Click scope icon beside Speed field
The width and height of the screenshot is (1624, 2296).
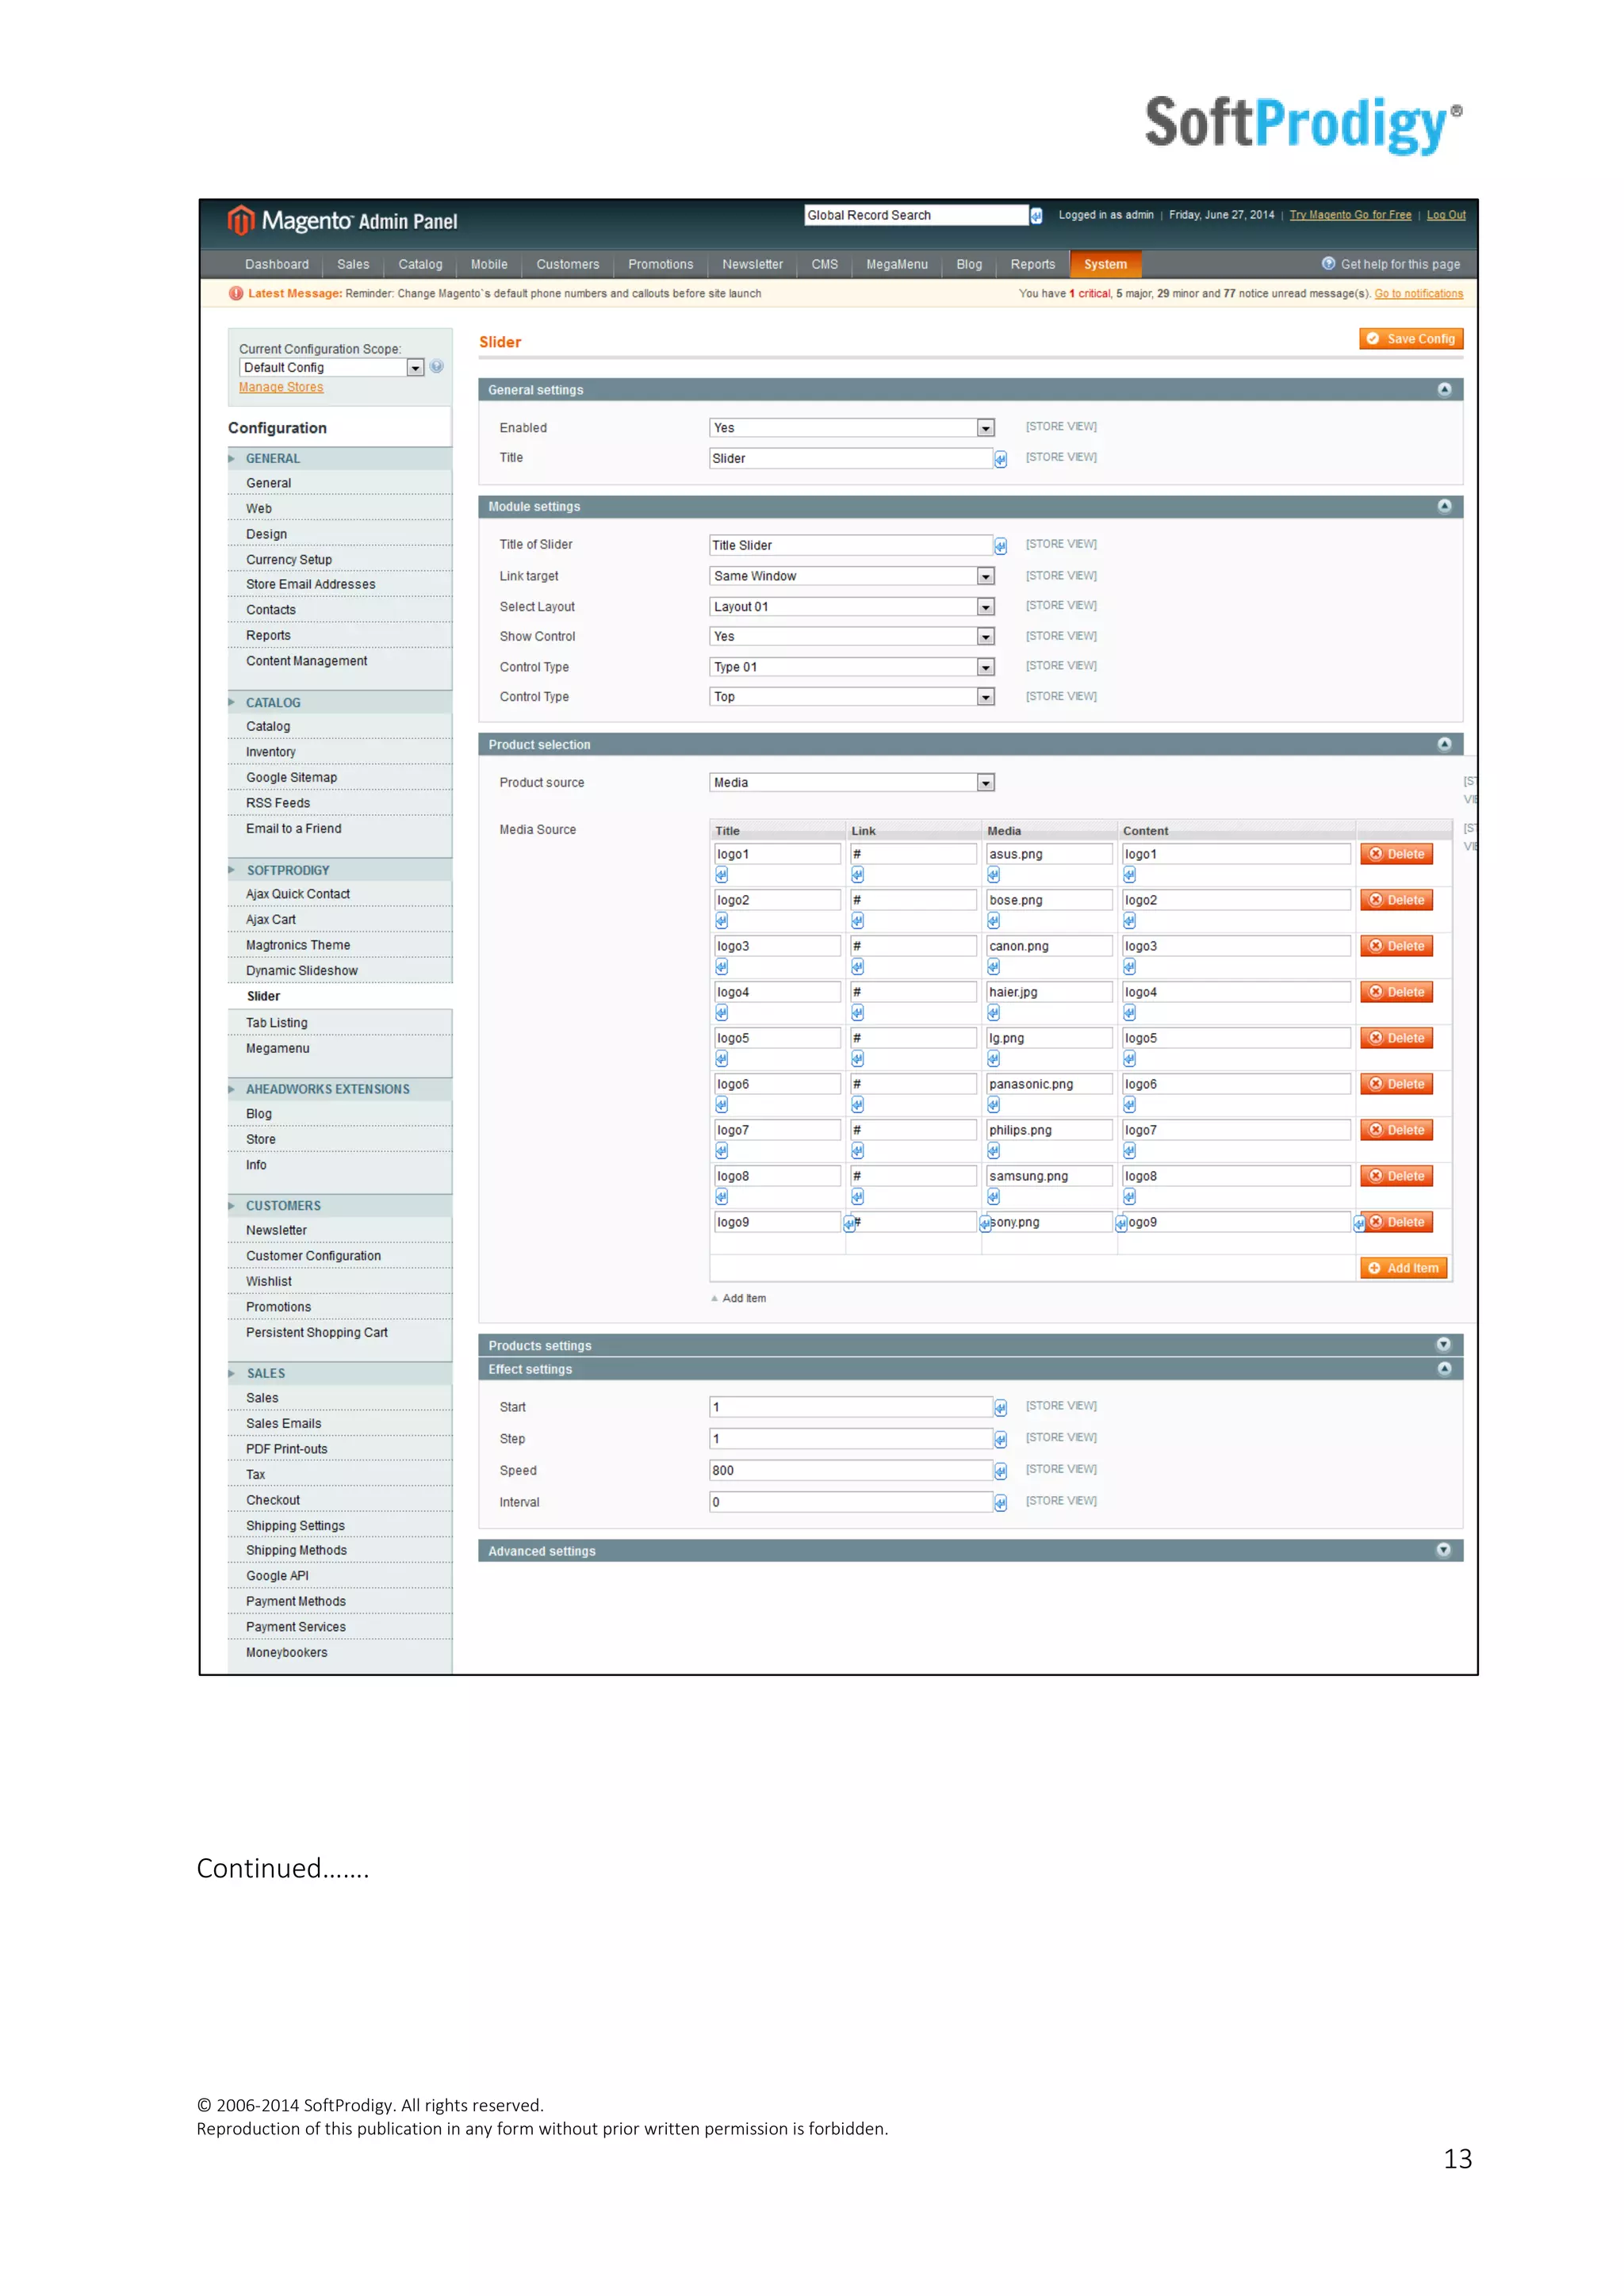(1000, 1471)
